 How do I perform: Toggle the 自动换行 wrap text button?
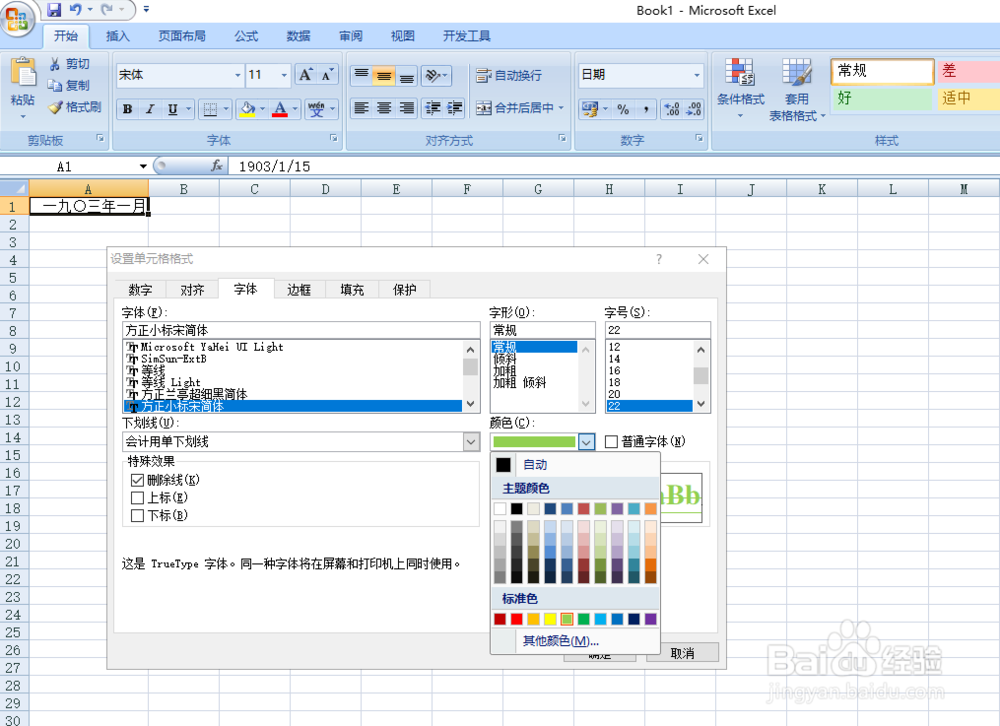[x=509, y=75]
